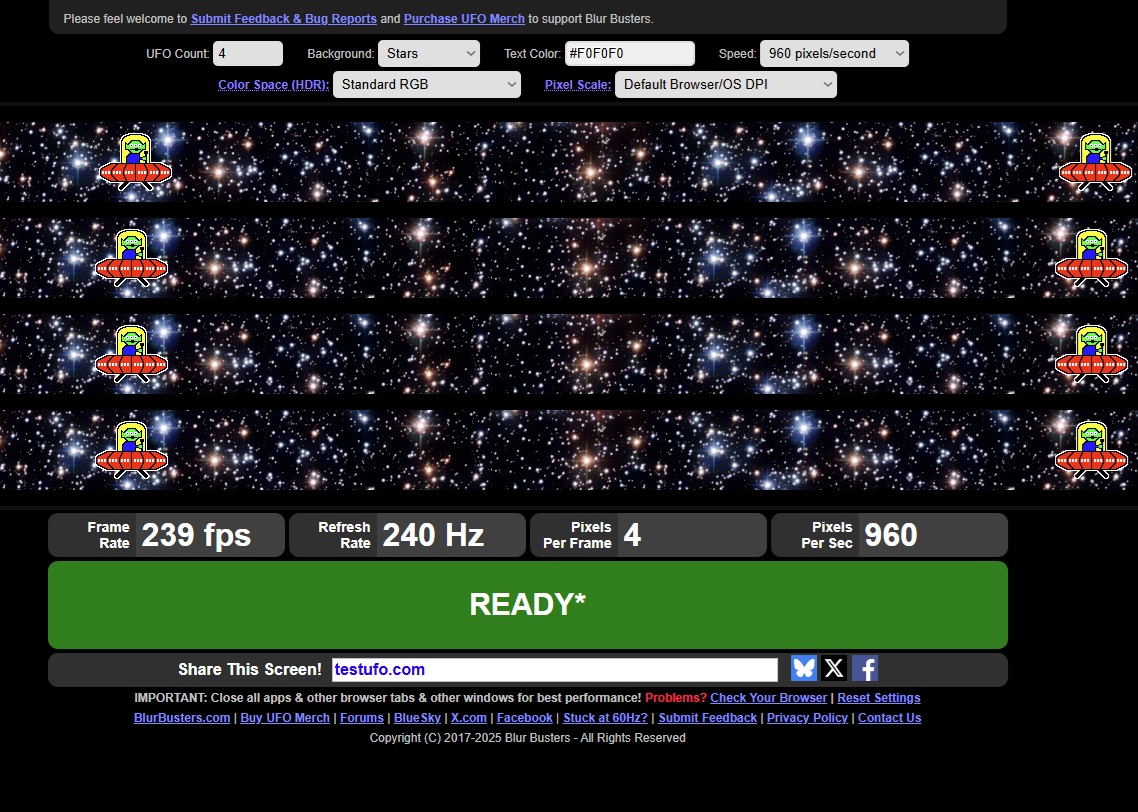This screenshot has height=812, width=1138.
Task: Click the 239 fps frame rate value
Action: (196, 536)
